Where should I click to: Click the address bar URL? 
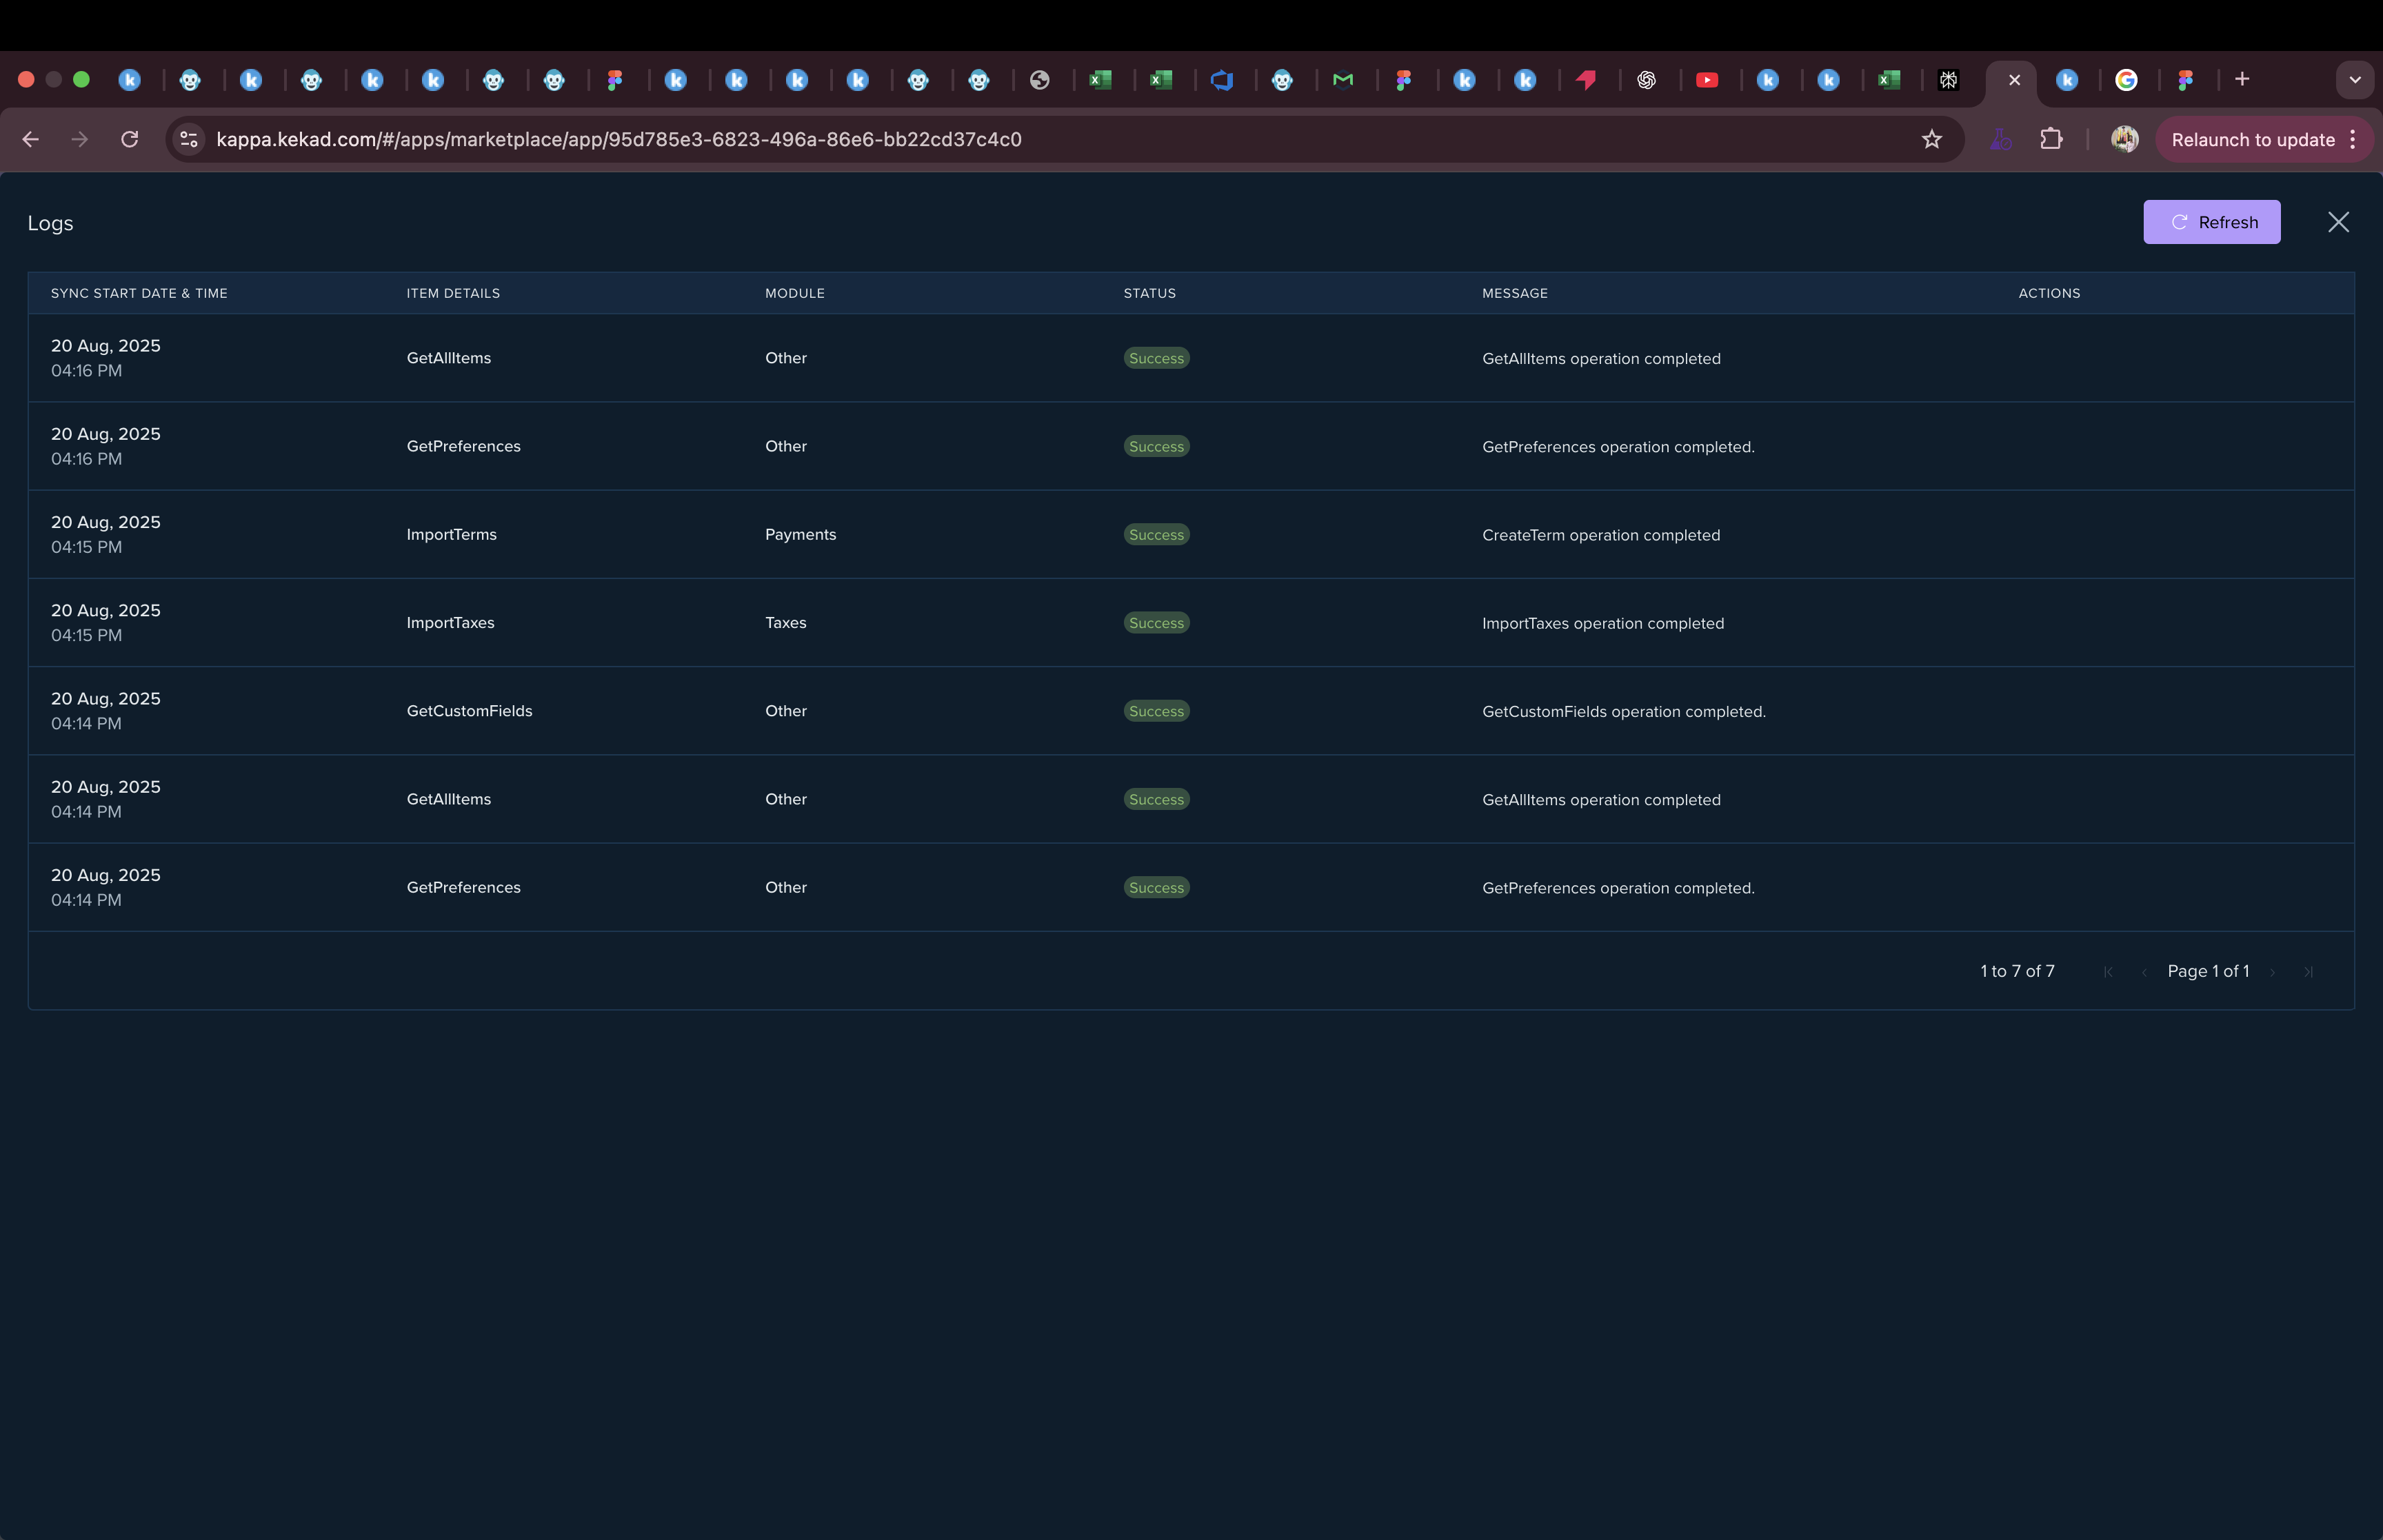(x=619, y=140)
